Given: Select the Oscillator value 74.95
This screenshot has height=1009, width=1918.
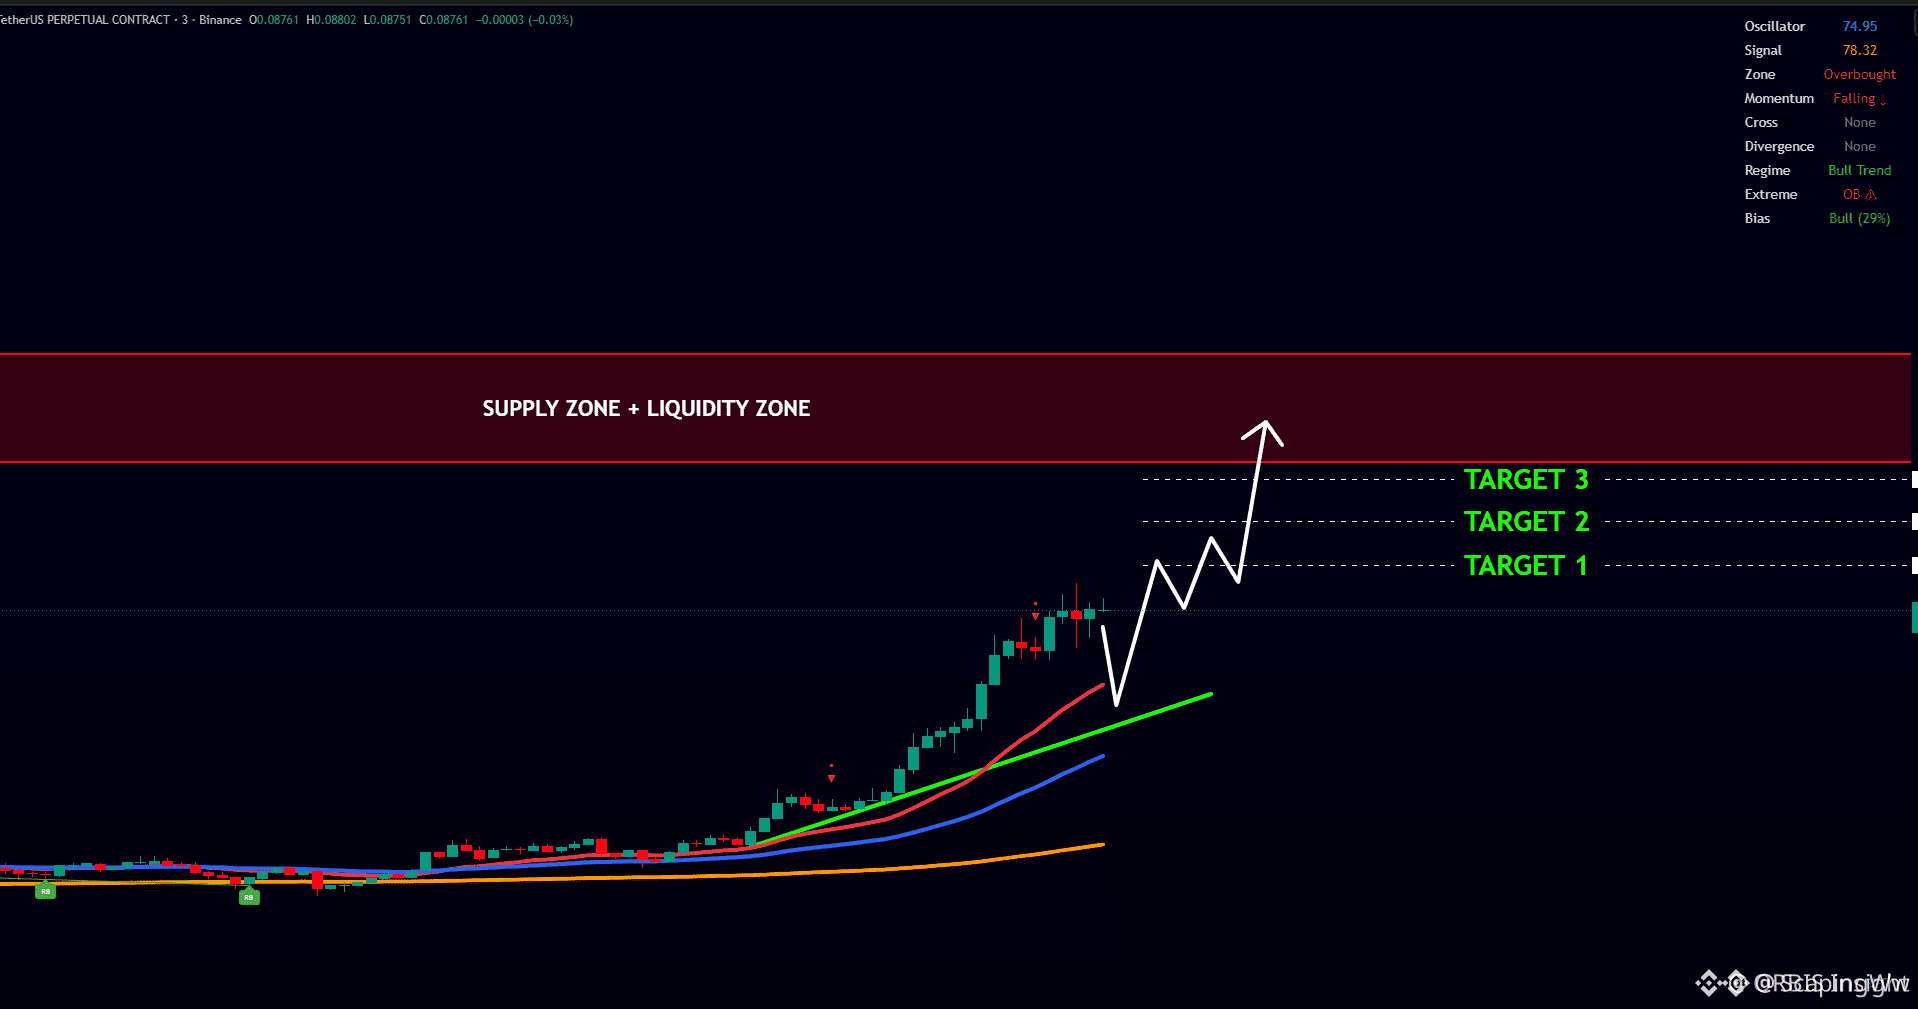Looking at the screenshot, I should (x=1860, y=27).
